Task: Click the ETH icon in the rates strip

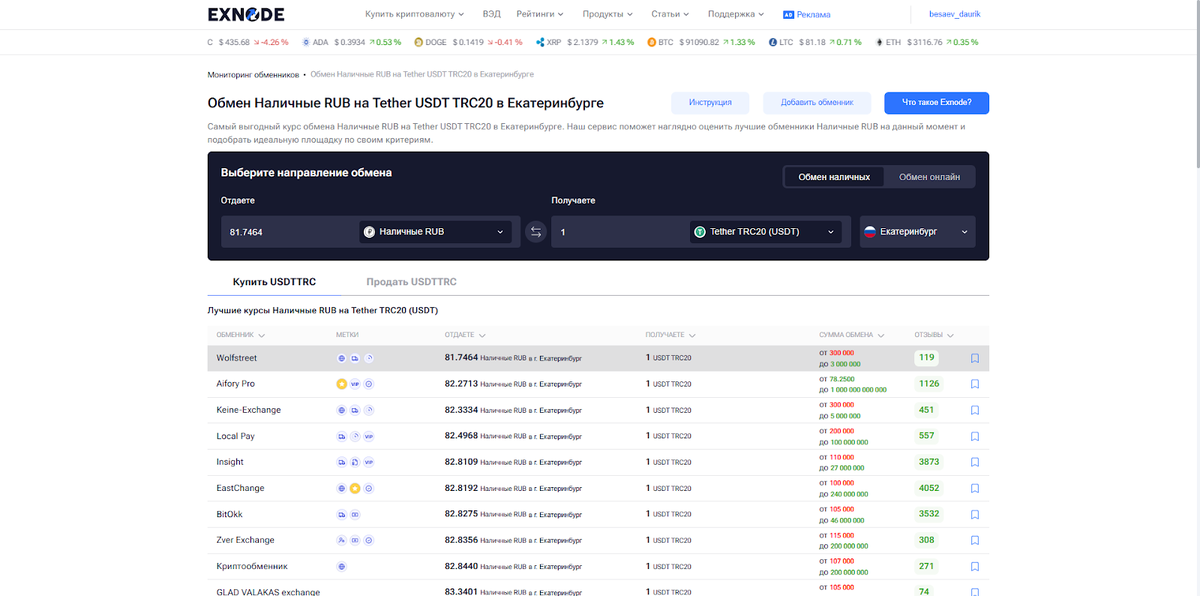Action: click(x=878, y=43)
